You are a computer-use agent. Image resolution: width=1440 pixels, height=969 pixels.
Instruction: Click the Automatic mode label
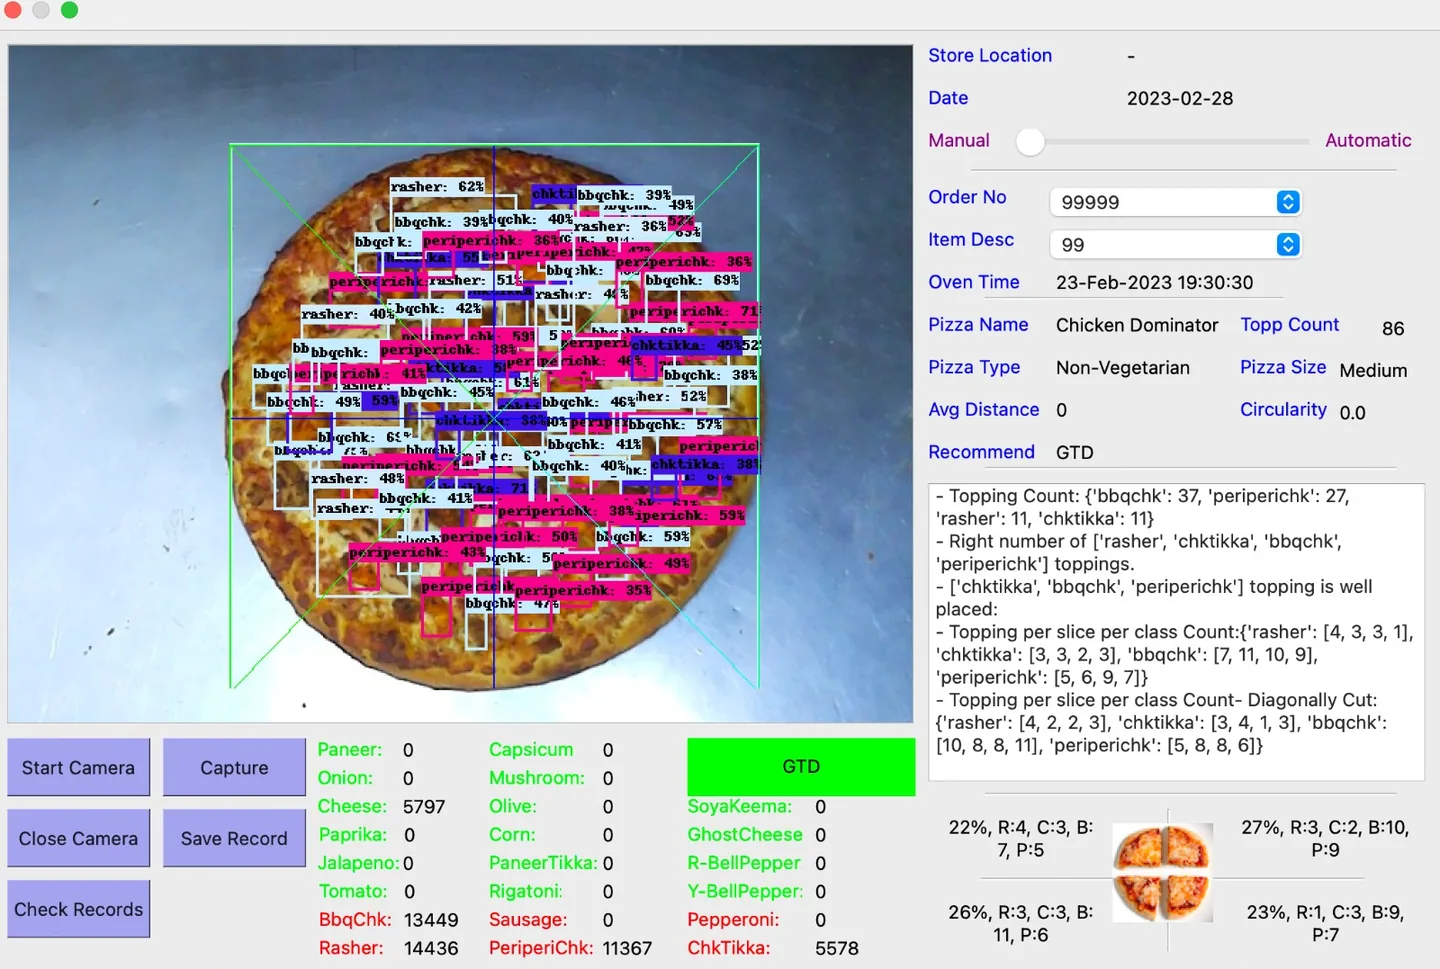coord(1368,141)
